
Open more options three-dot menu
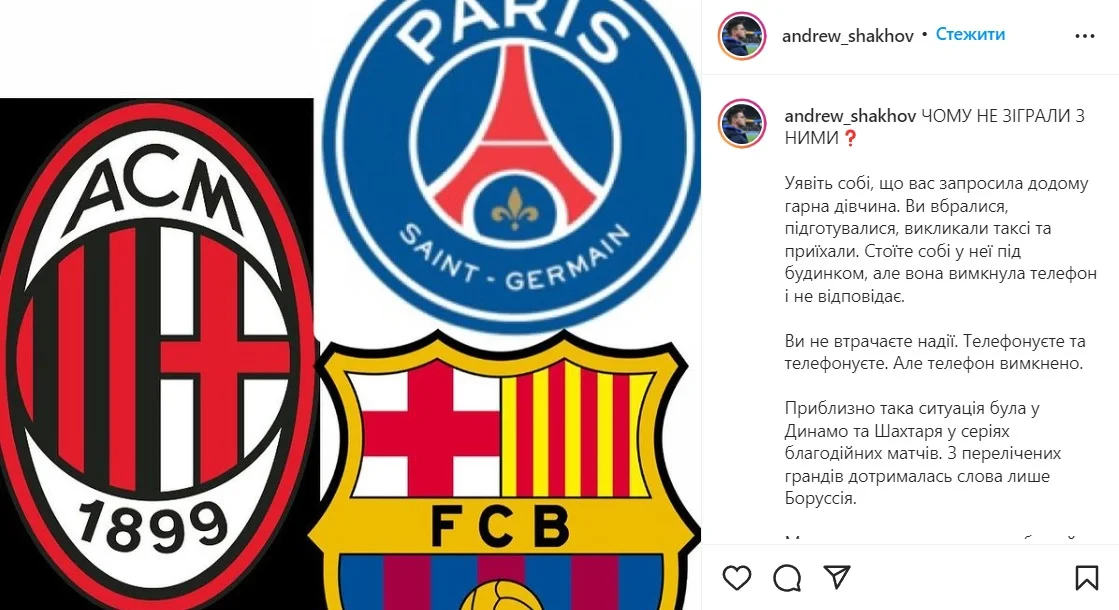pos(1085,36)
